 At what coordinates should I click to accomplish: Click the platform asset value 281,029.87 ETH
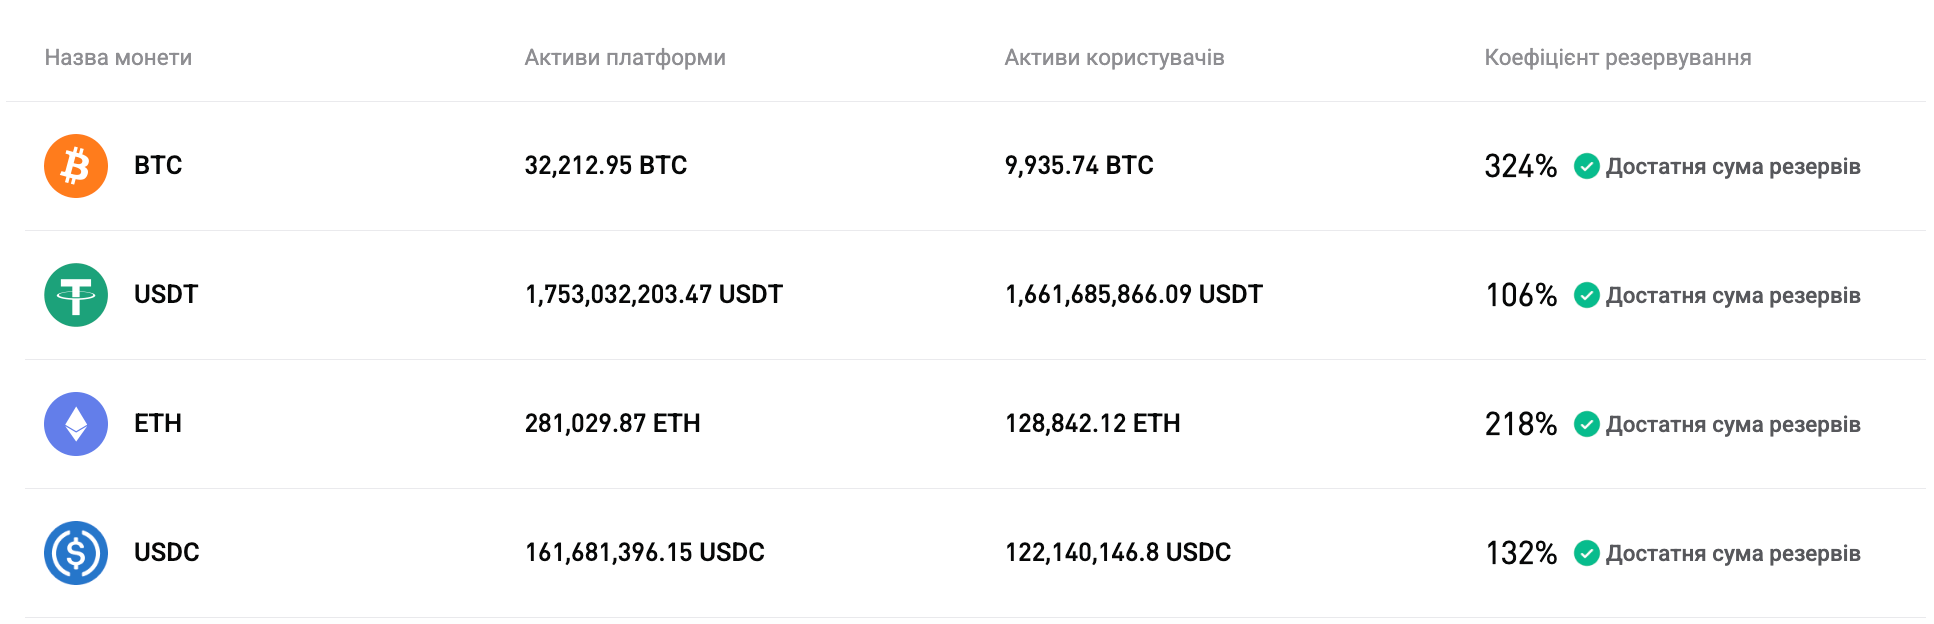pyautogui.click(x=614, y=424)
